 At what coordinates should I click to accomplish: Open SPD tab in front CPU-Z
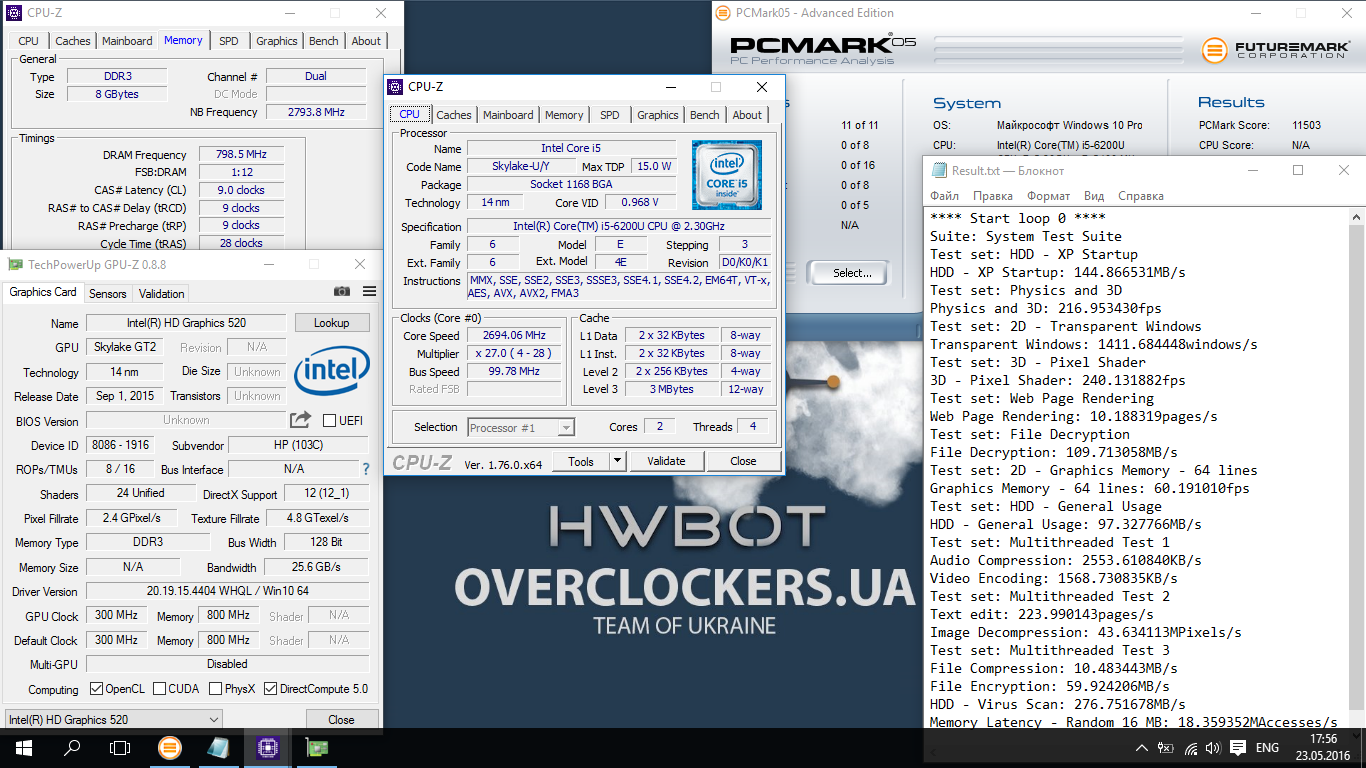610,115
